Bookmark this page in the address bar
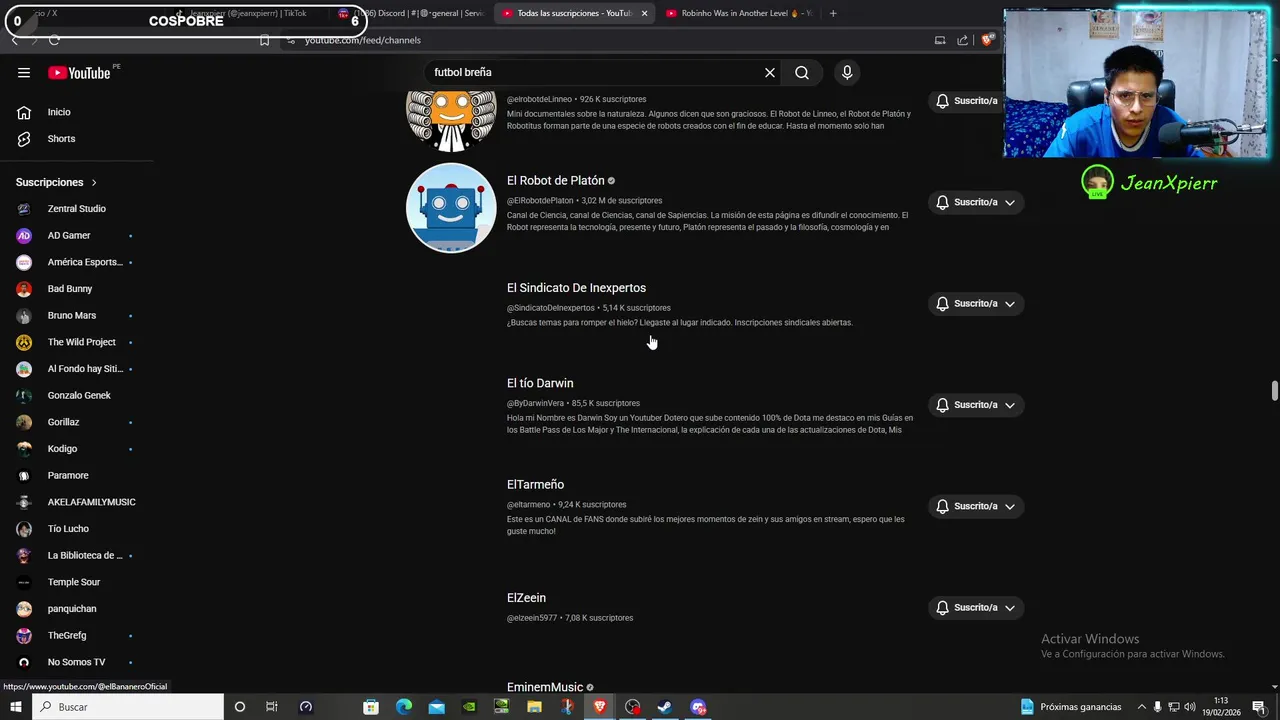1280x720 pixels. point(264,40)
